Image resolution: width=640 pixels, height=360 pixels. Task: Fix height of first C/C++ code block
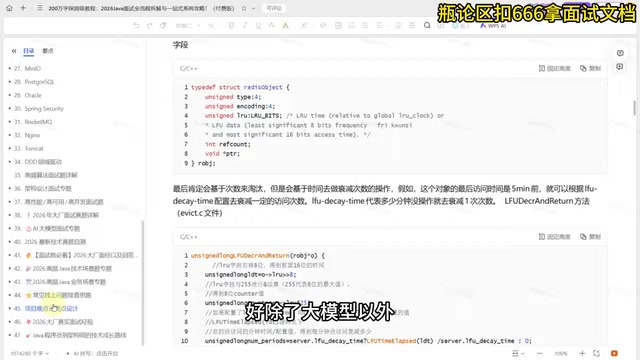[x=554, y=68]
